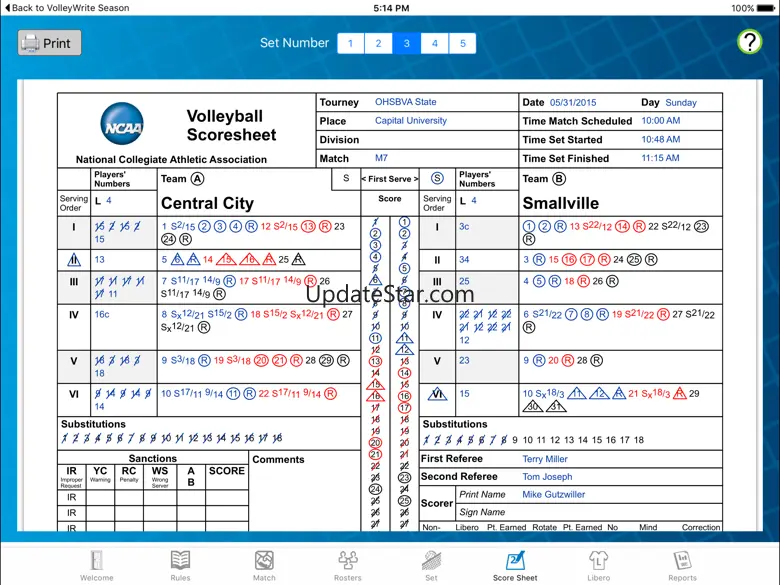This screenshot has height=585, width=780.
Task: Click the Team A circled letter
Action: point(197,179)
